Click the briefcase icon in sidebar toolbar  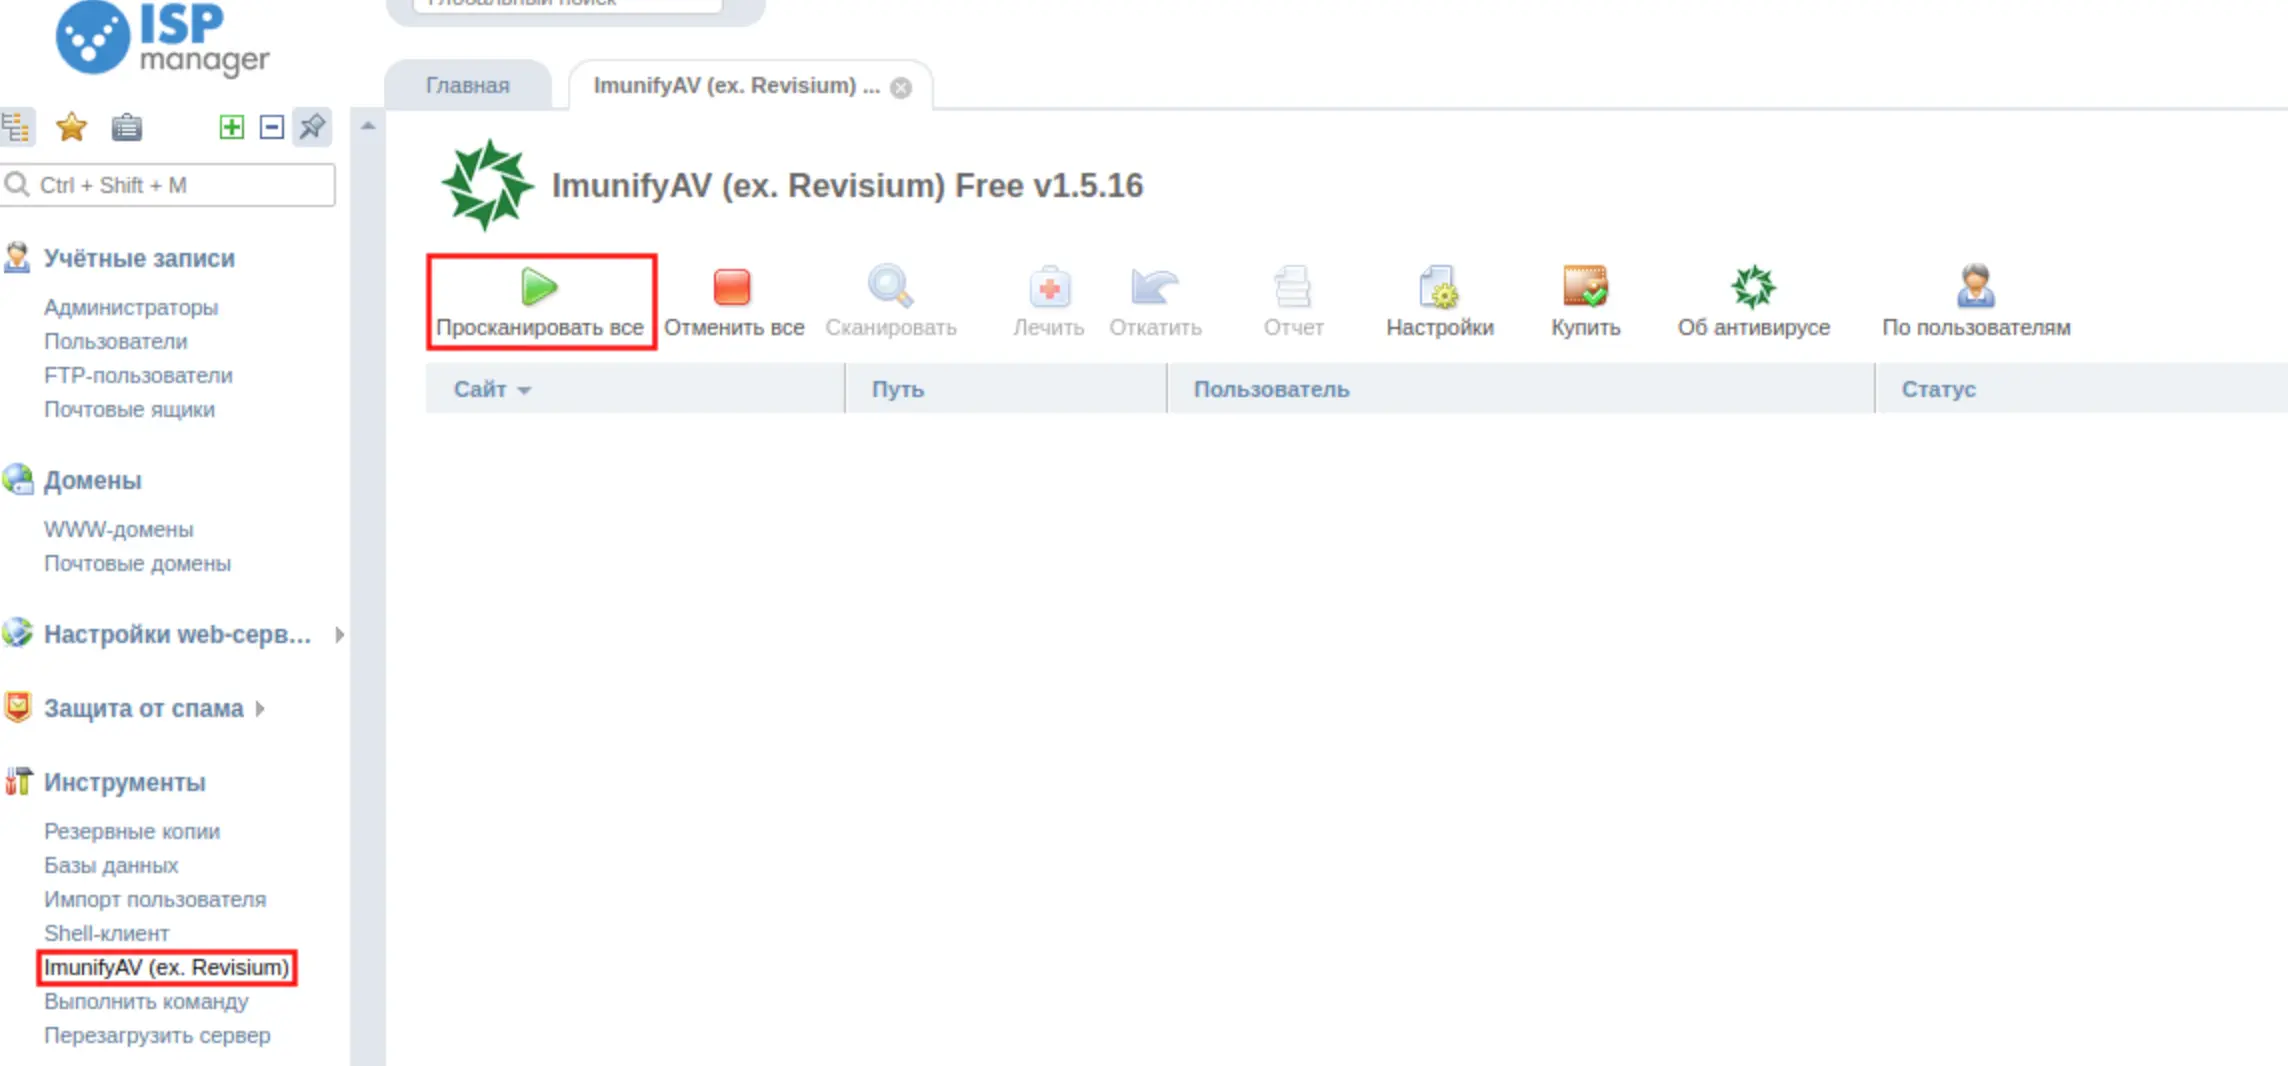[127, 127]
